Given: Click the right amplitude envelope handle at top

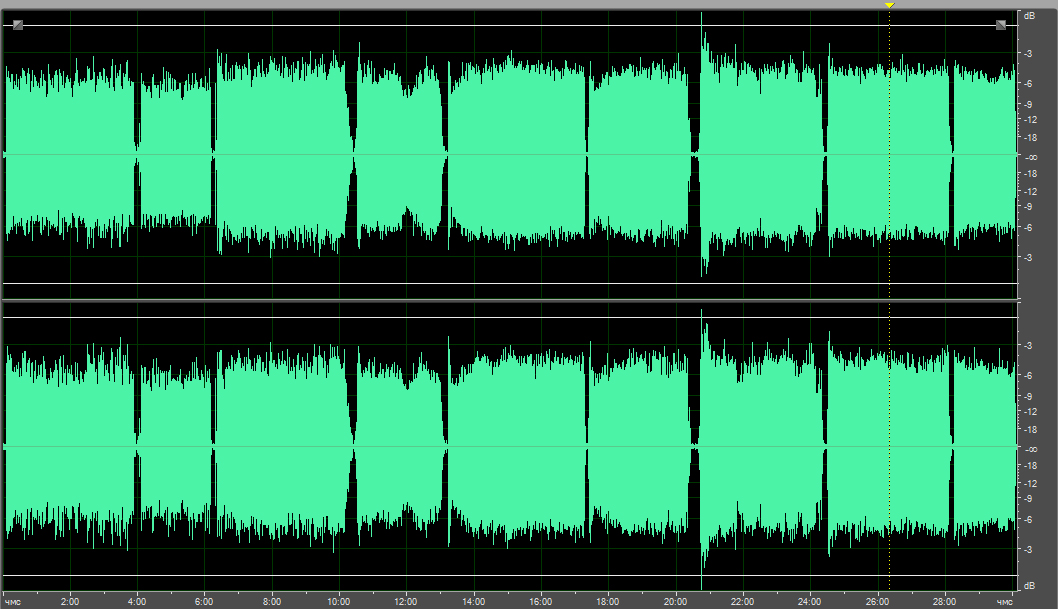Looking at the screenshot, I should click(1000, 25).
